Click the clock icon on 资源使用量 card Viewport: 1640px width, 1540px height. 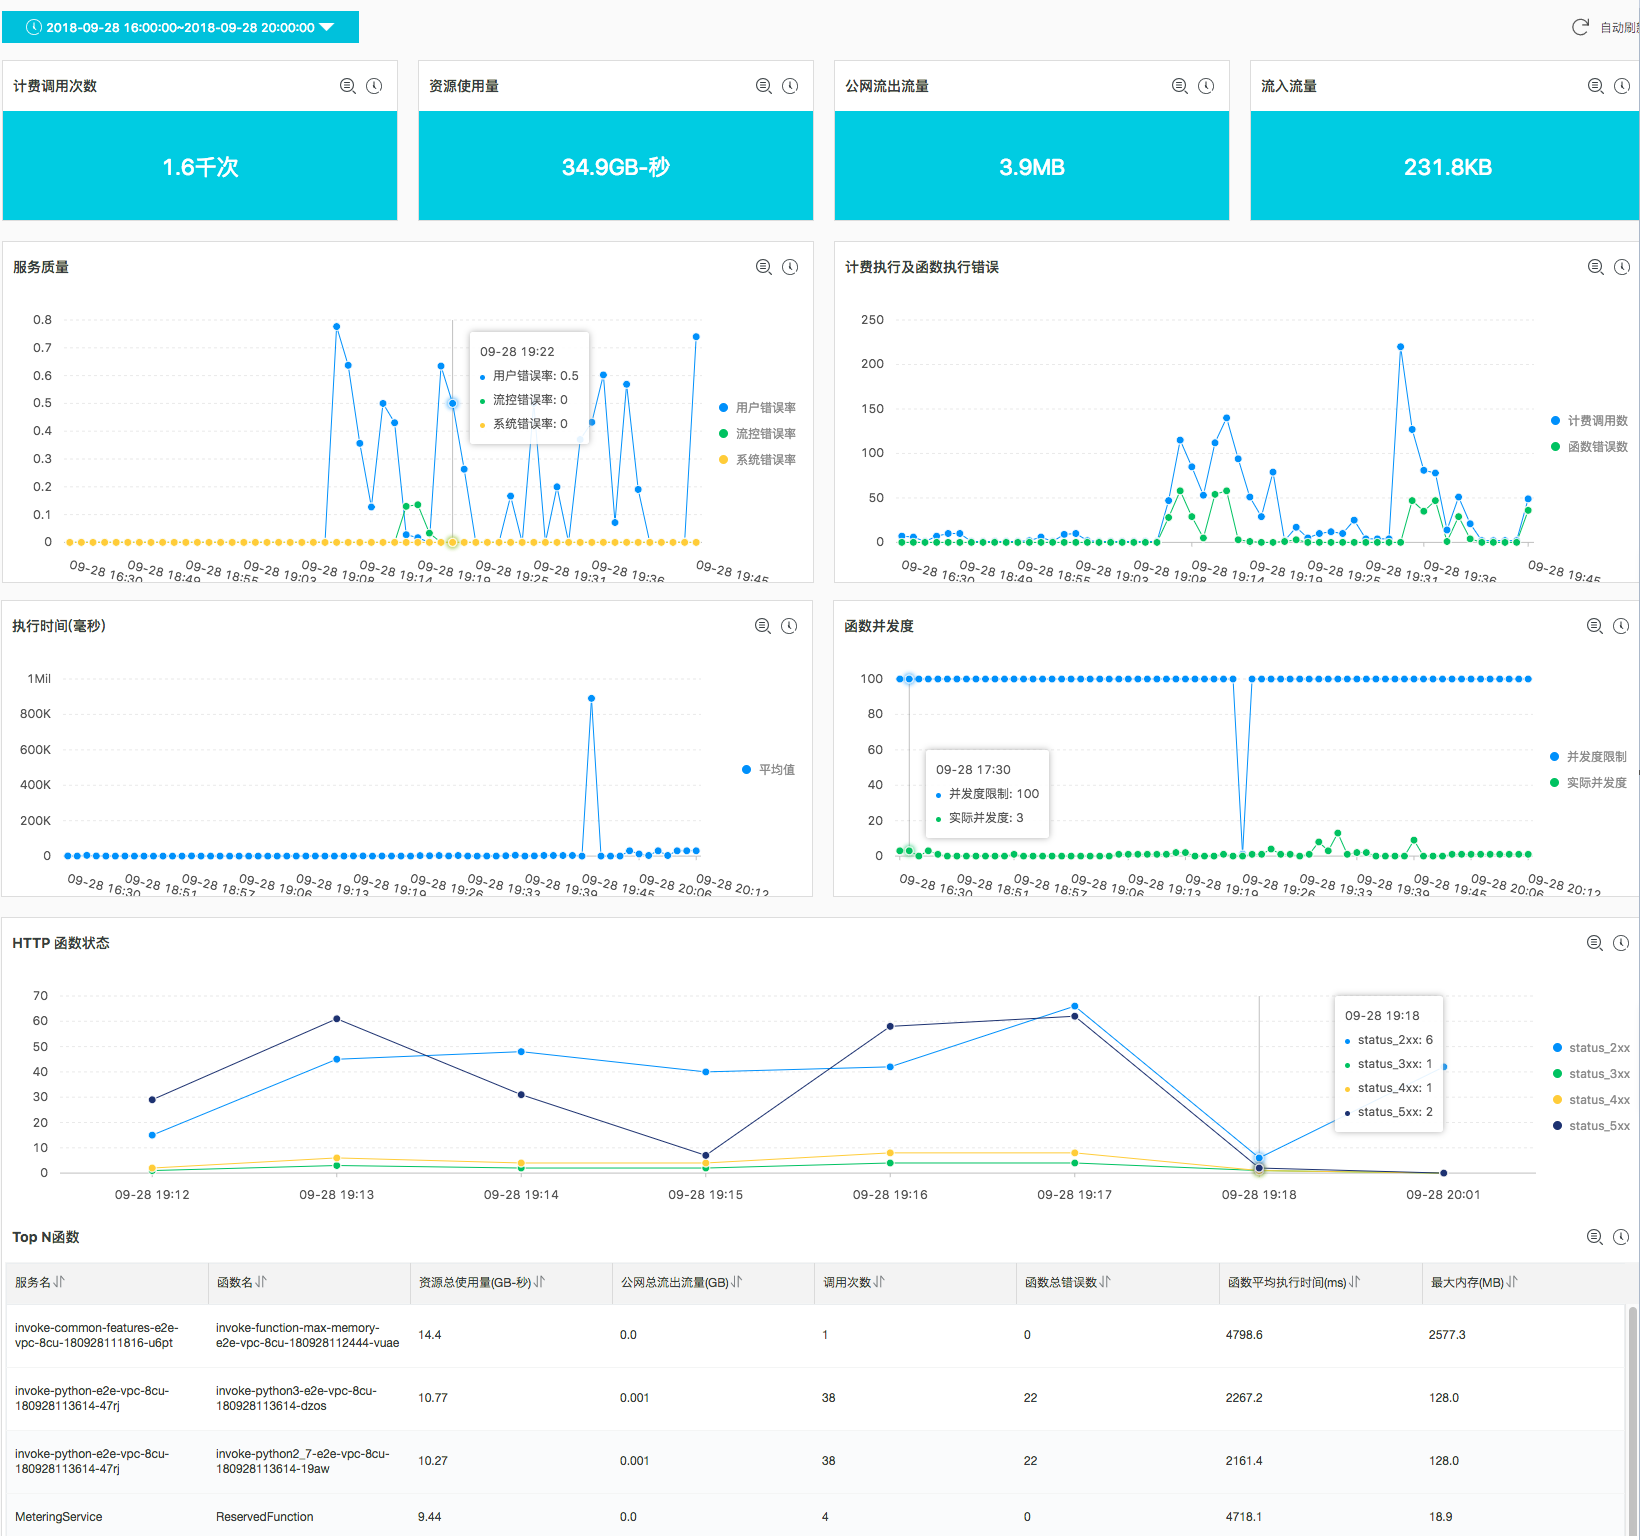(790, 86)
